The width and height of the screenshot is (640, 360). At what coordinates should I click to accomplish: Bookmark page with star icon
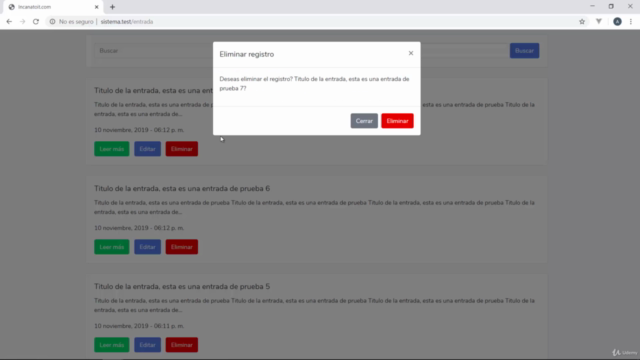click(582, 22)
